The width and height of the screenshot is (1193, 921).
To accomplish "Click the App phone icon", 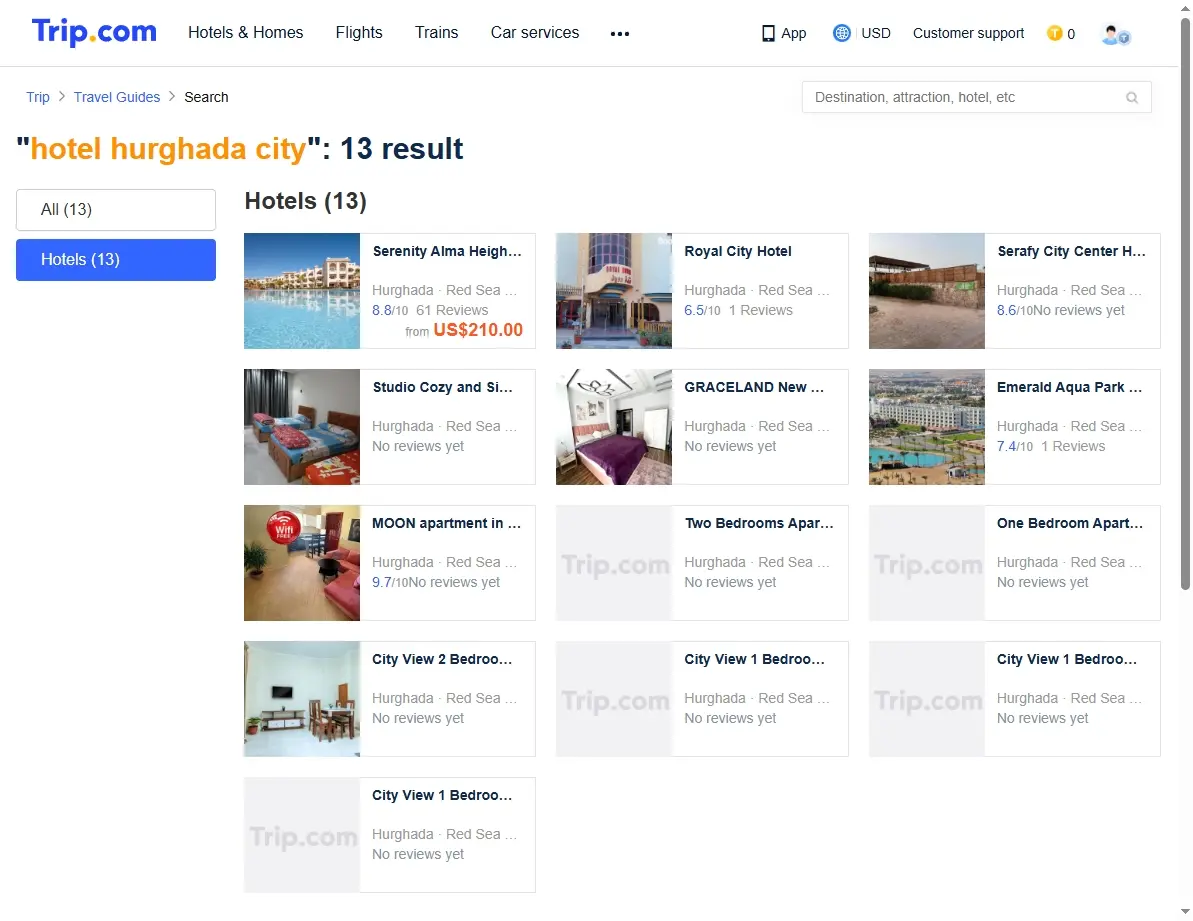I will (x=768, y=33).
